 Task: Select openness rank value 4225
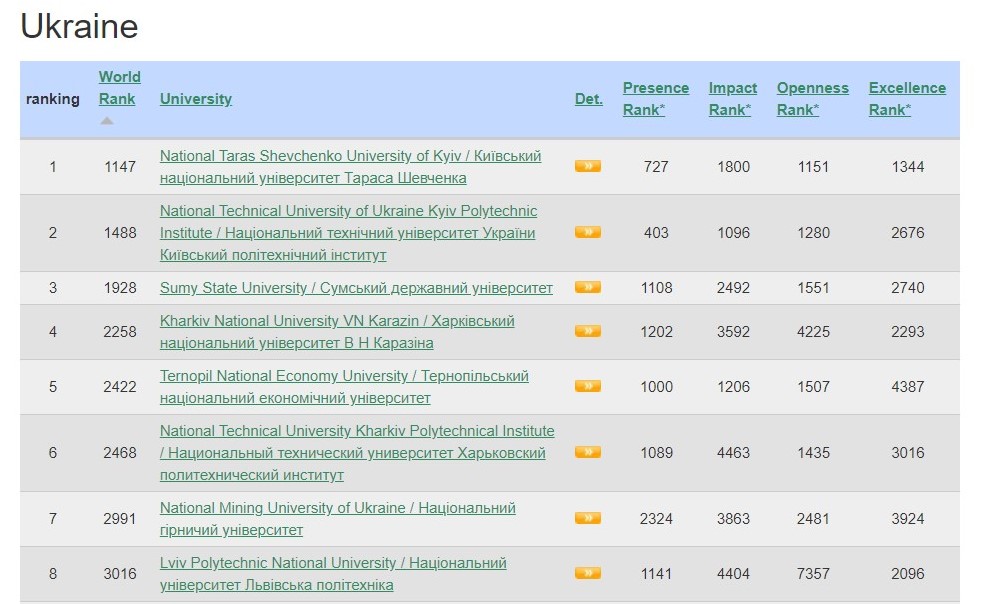[813, 331]
